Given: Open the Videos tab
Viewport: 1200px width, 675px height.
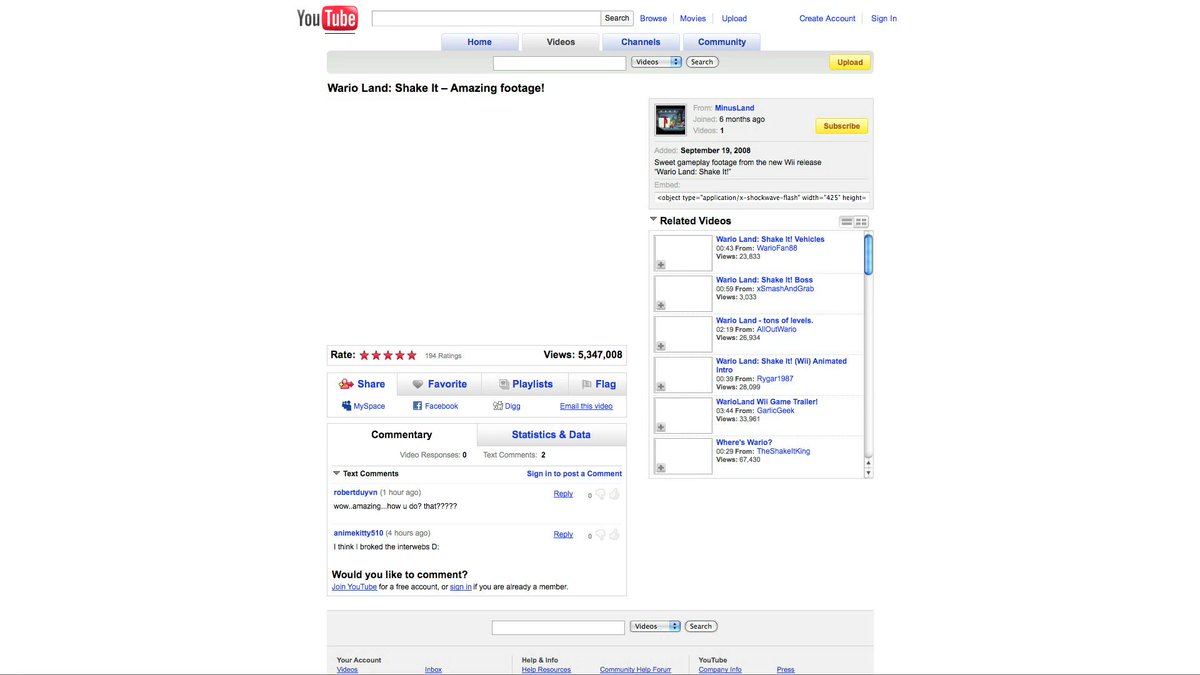Looking at the screenshot, I should (x=561, y=42).
